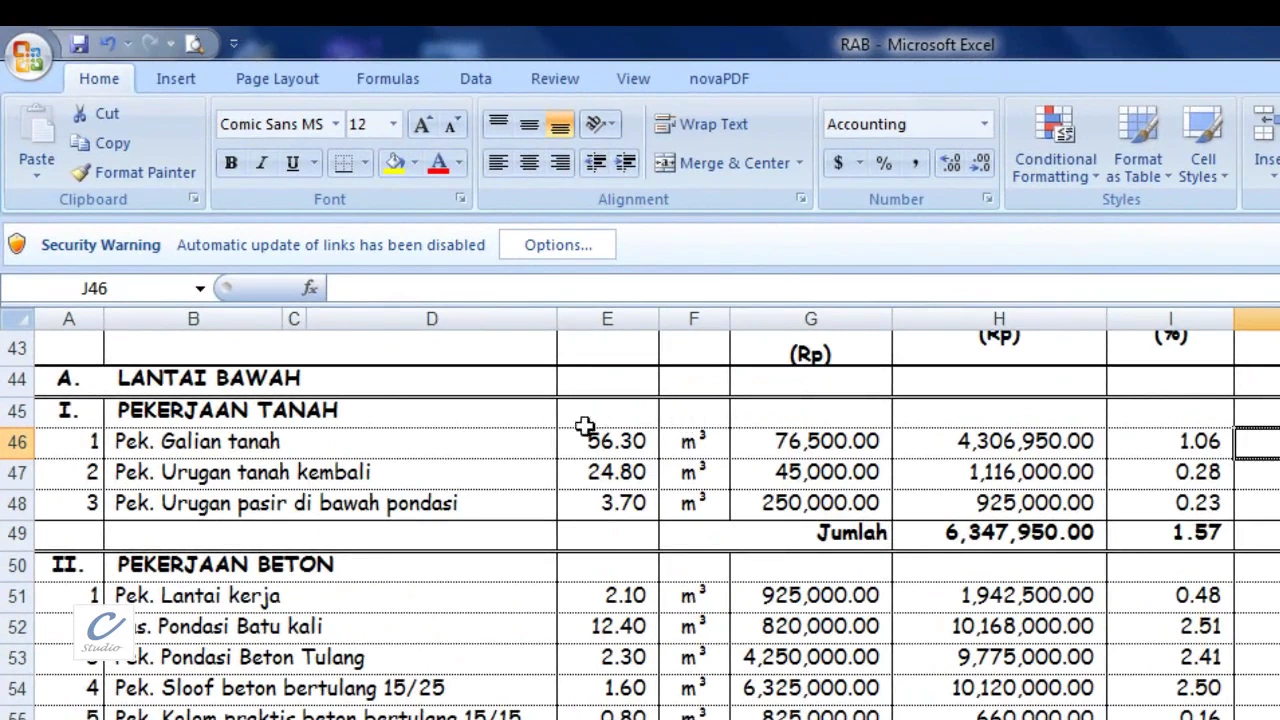Click the Undo icon in Quick Access

[x=108, y=44]
